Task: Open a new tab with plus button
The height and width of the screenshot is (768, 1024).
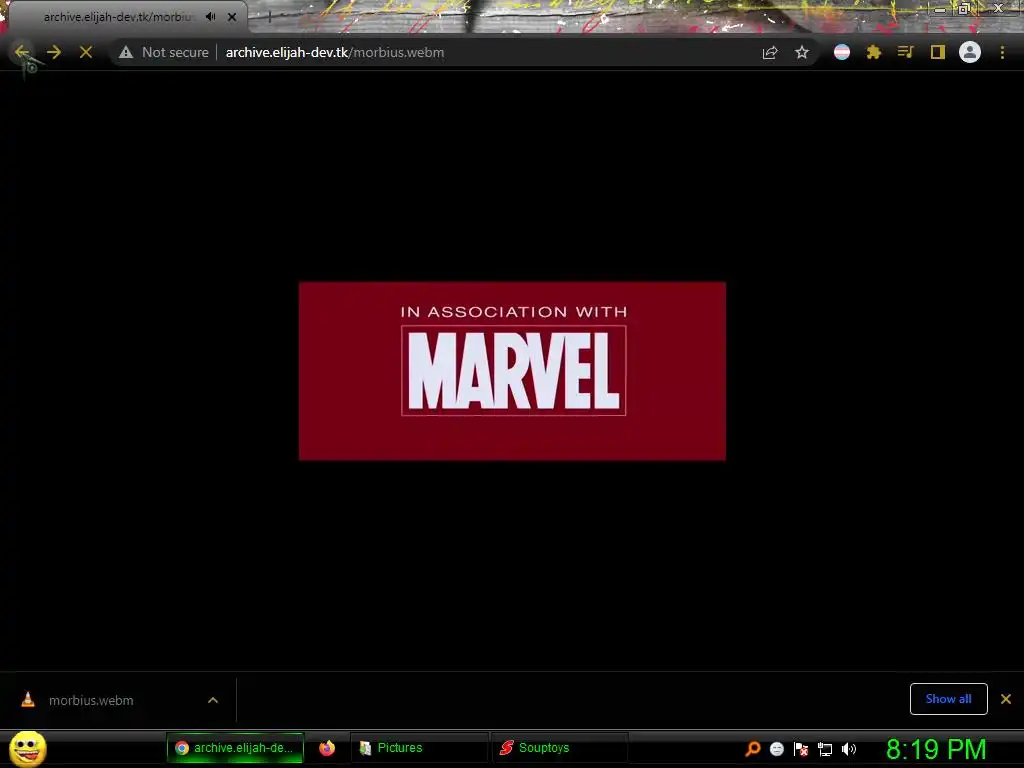Action: [x=269, y=17]
